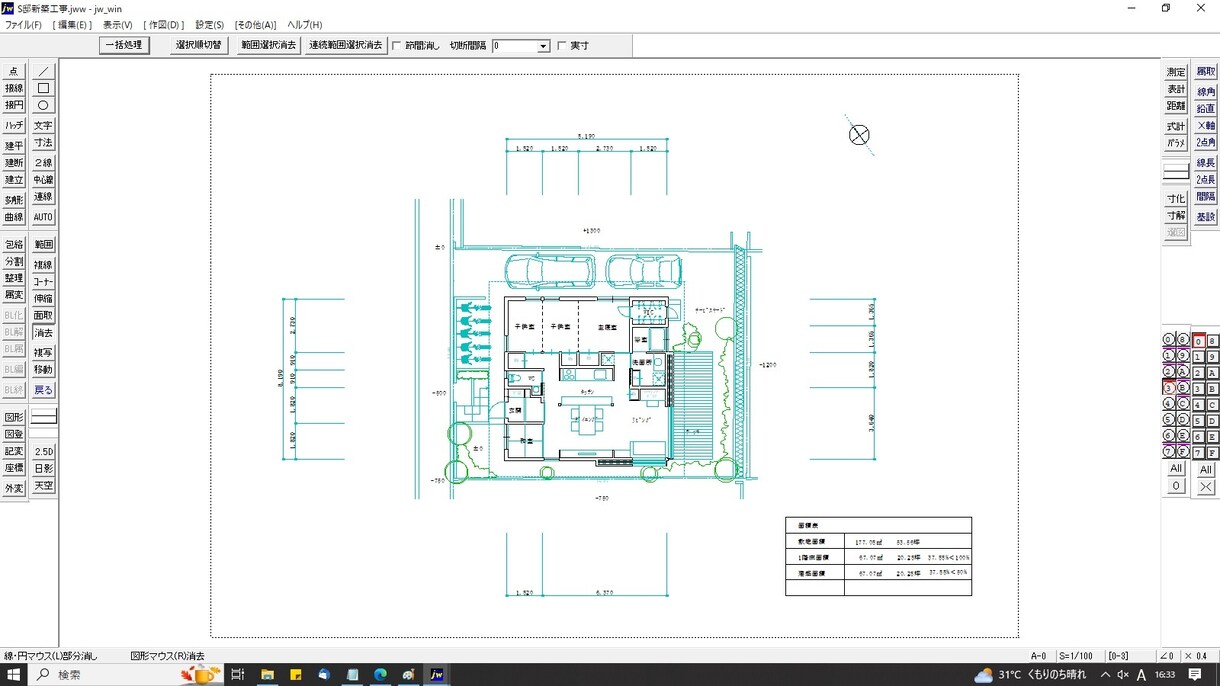This screenshot has height=686, width=1220.
Task: Activate the 文字 text tool
Action: pos(43,126)
